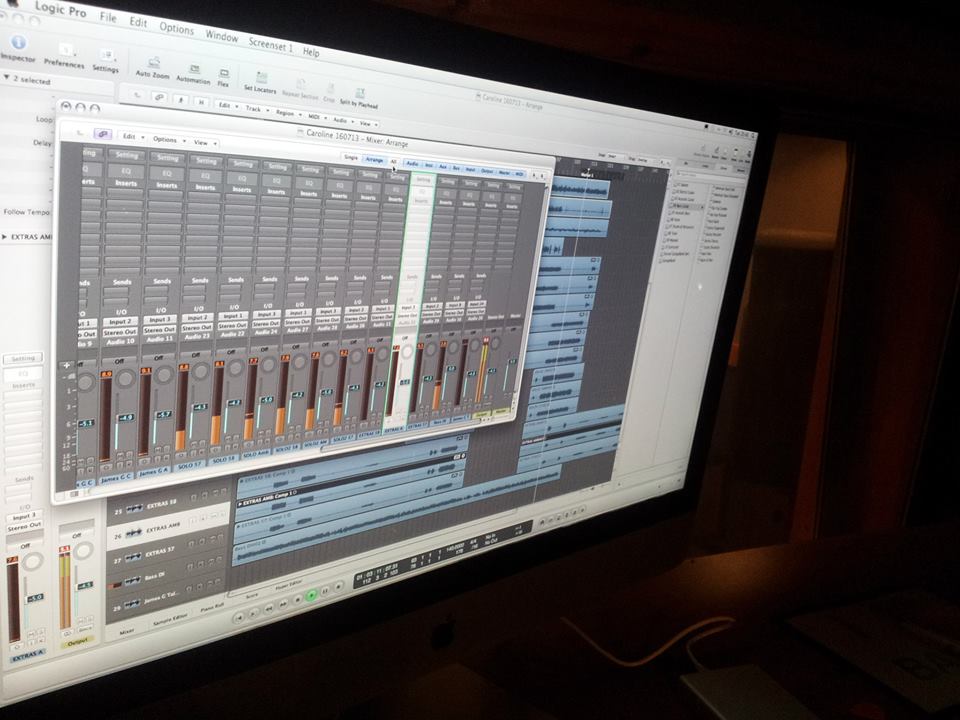Toggle Auto Zoom in the Arrange toolbar
Viewport: 960px width, 720px height.
(154, 62)
